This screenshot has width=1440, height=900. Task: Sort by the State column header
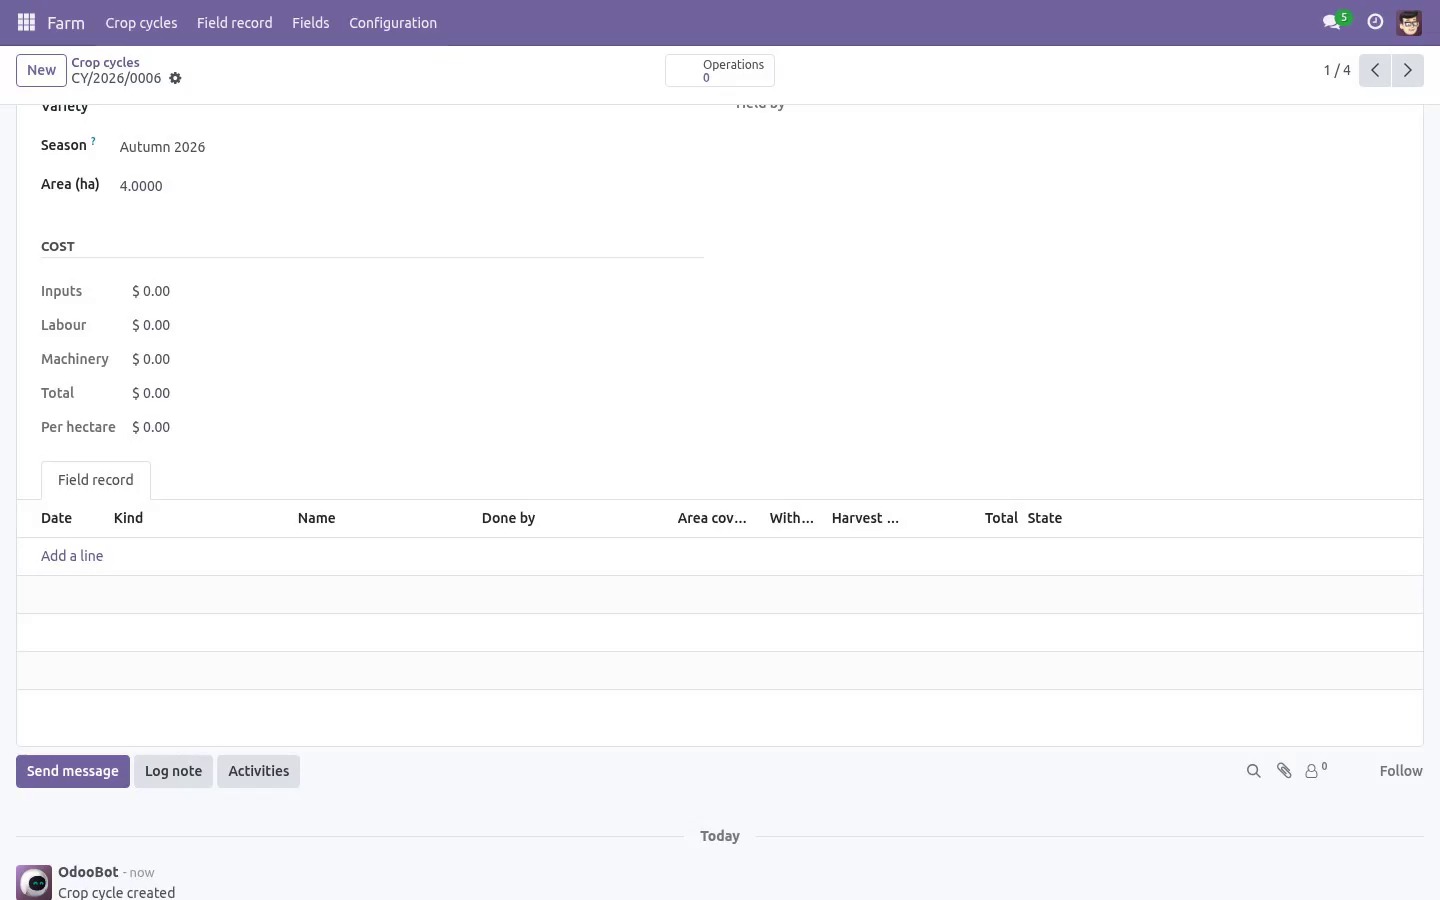1044,518
